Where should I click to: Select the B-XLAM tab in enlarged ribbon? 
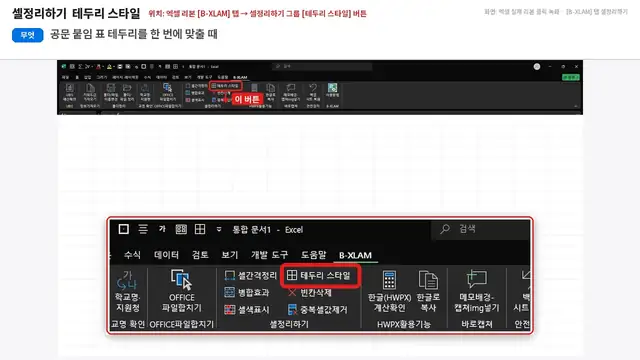coord(355,255)
